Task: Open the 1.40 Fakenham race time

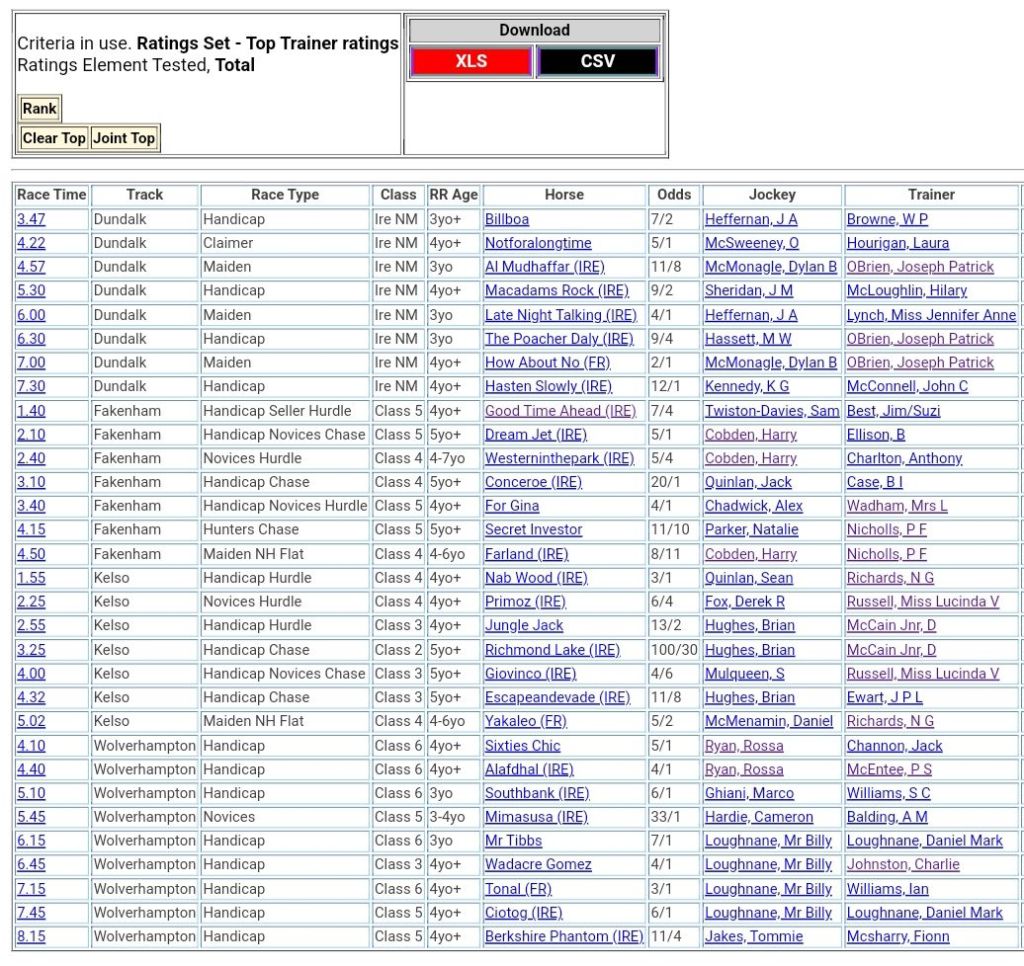Action: pos(31,410)
